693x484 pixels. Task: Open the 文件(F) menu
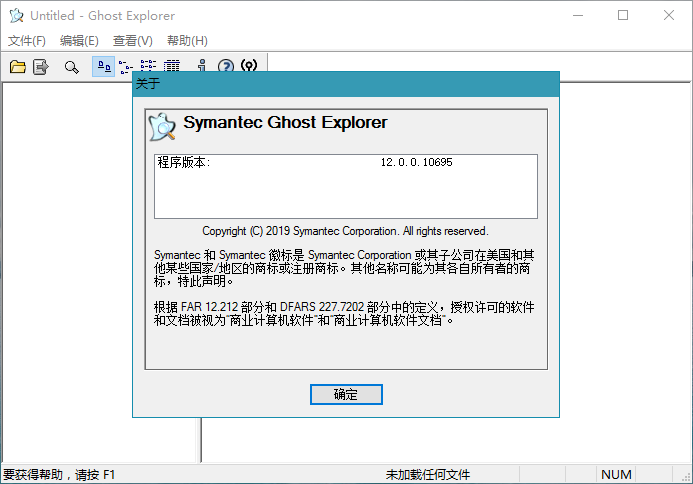tap(27, 41)
